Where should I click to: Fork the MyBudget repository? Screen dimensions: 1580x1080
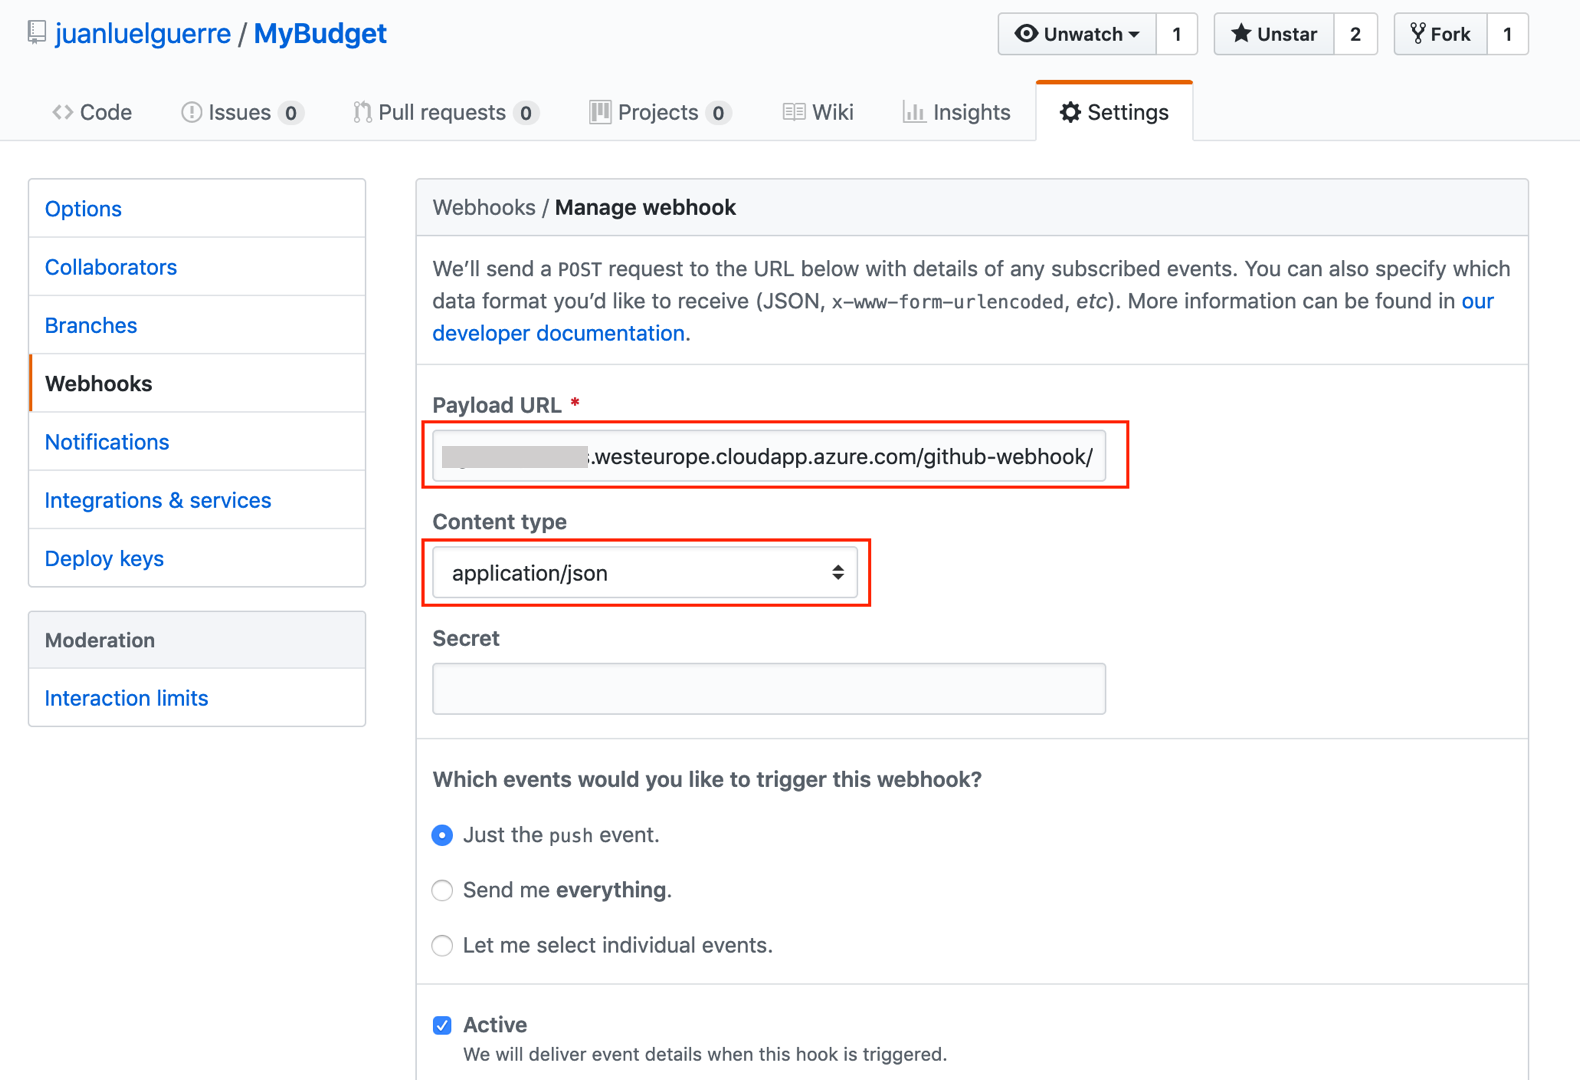pos(1440,34)
